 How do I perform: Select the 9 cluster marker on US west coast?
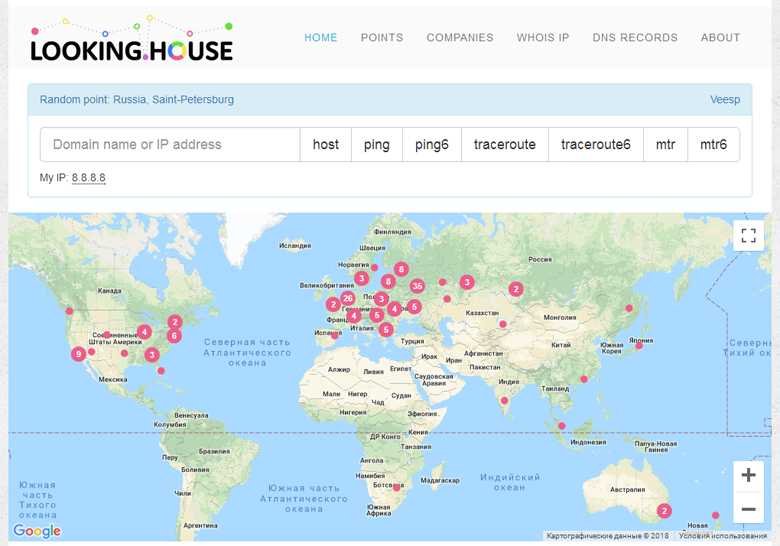point(78,354)
